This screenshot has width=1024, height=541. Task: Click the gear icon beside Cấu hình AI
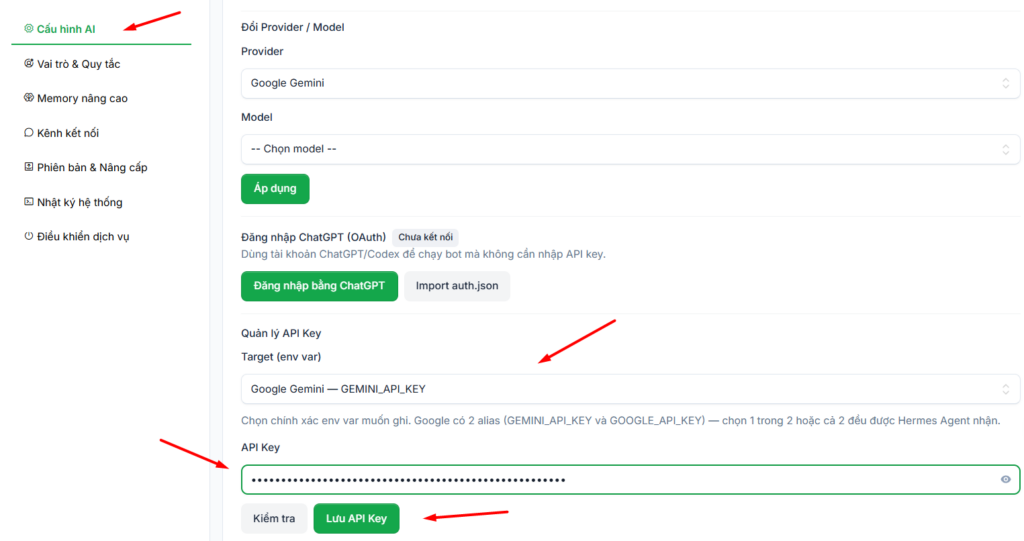click(x=29, y=28)
